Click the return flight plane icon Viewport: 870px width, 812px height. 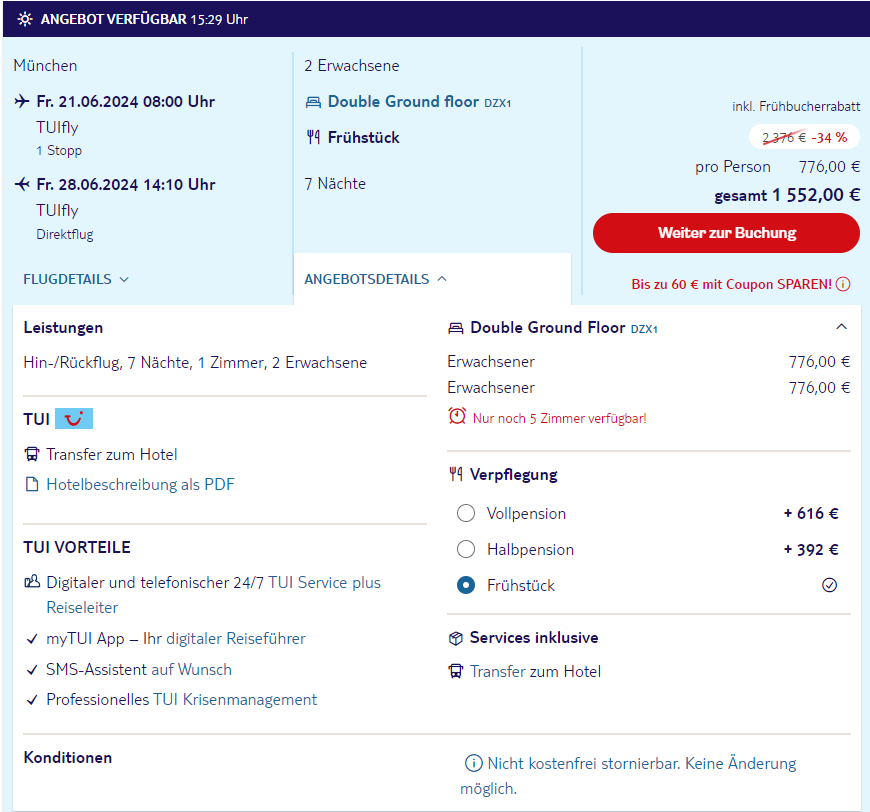pos(22,184)
